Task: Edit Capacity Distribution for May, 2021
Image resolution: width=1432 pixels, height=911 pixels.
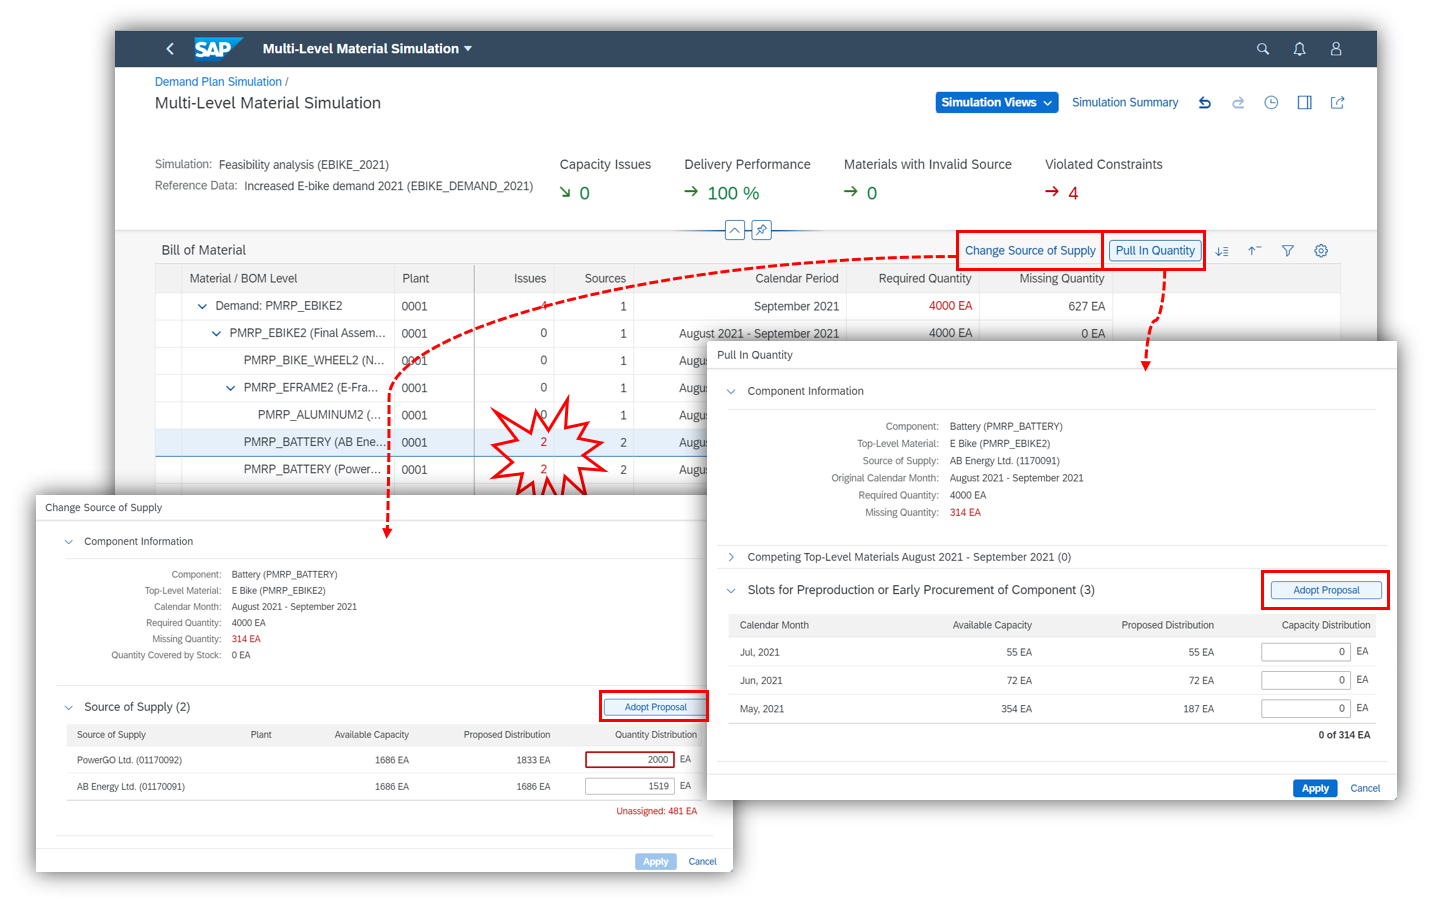Action: tap(1306, 708)
